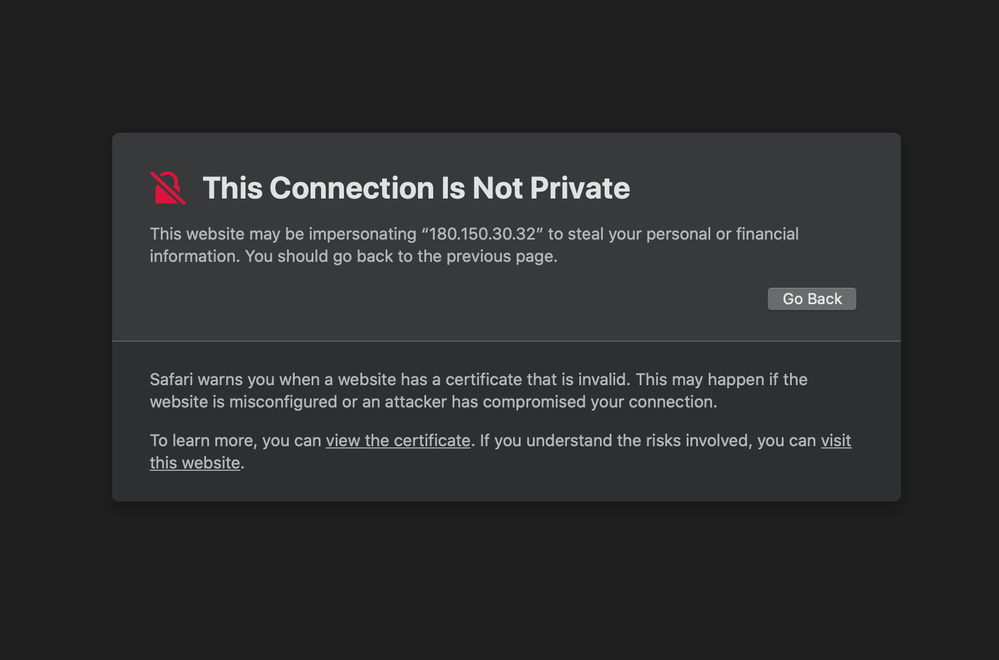
Task: Click the word "impersonating"
Action: [363, 234]
